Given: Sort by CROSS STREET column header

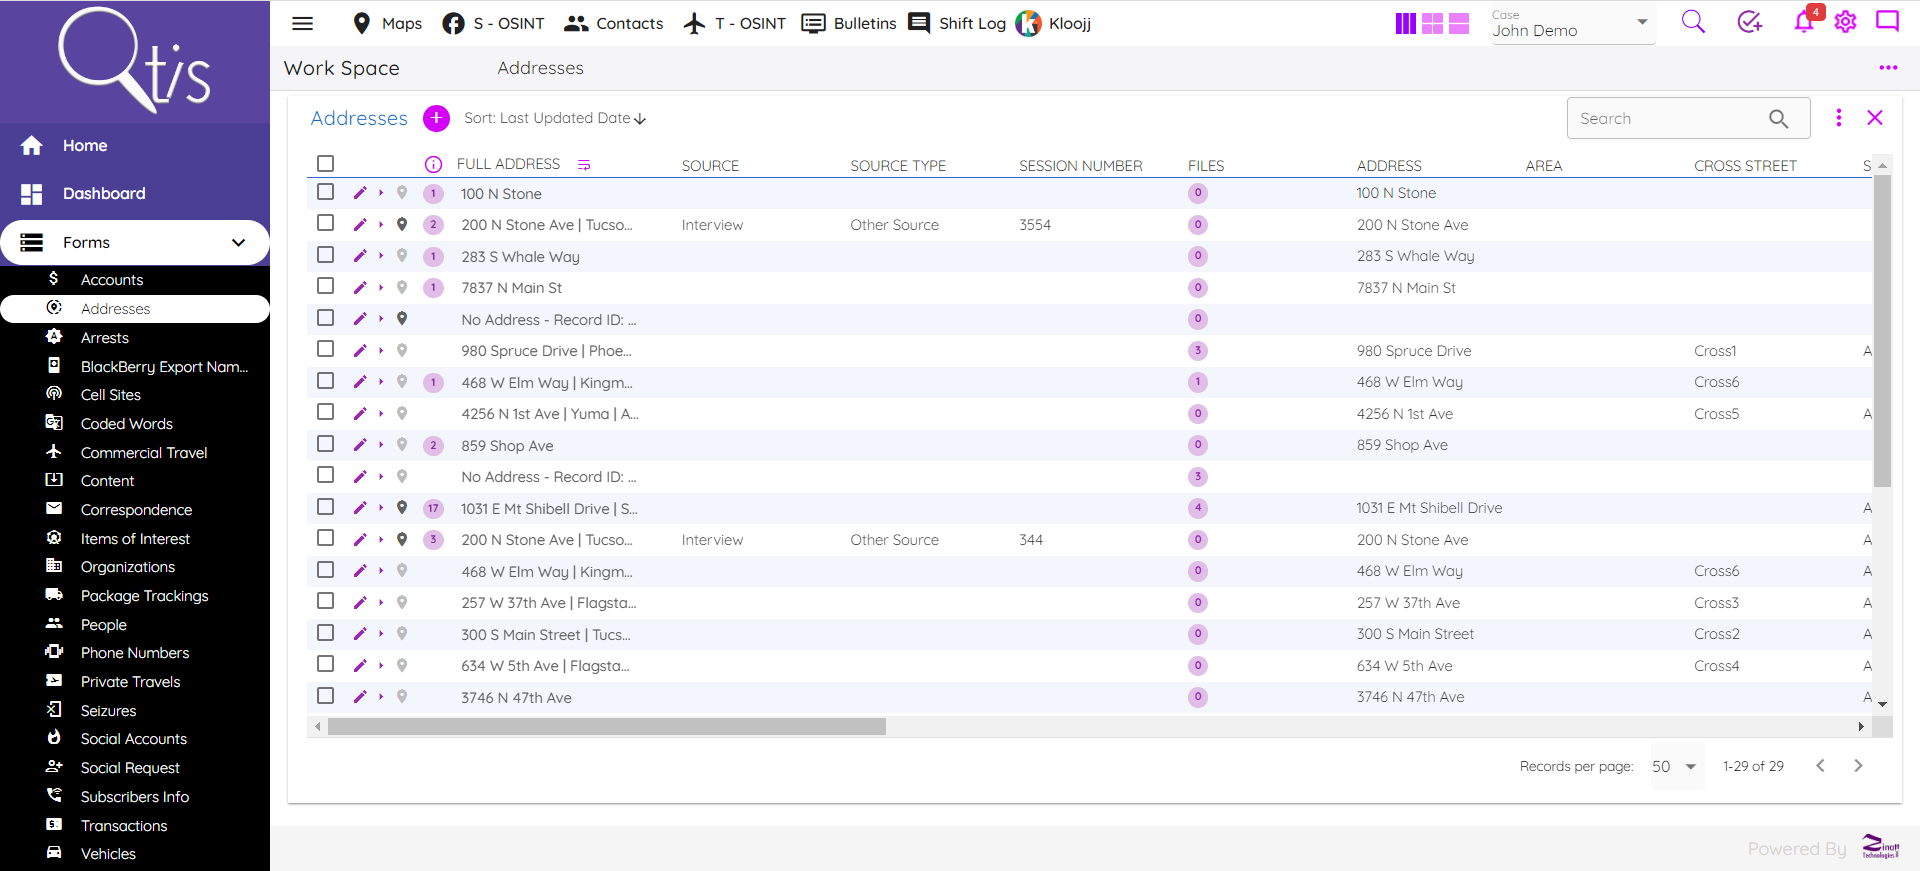Looking at the screenshot, I should click(x=1745, y=166).
